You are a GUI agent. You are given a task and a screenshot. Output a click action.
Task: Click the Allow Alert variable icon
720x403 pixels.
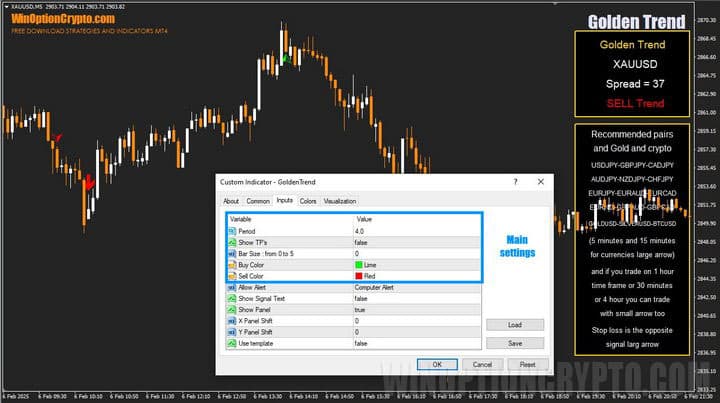(x=232, y=287)
